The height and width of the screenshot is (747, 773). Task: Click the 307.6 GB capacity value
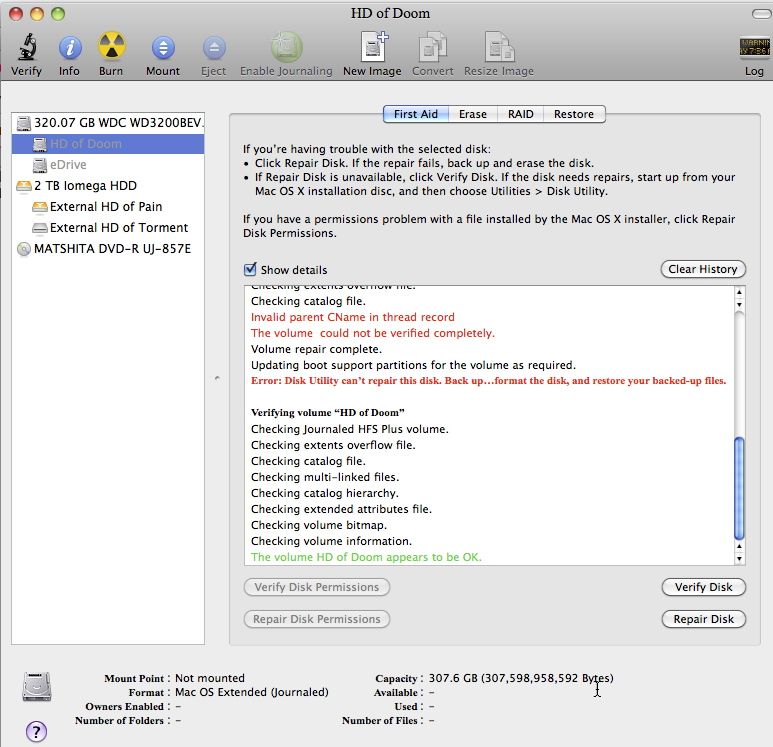521,678
